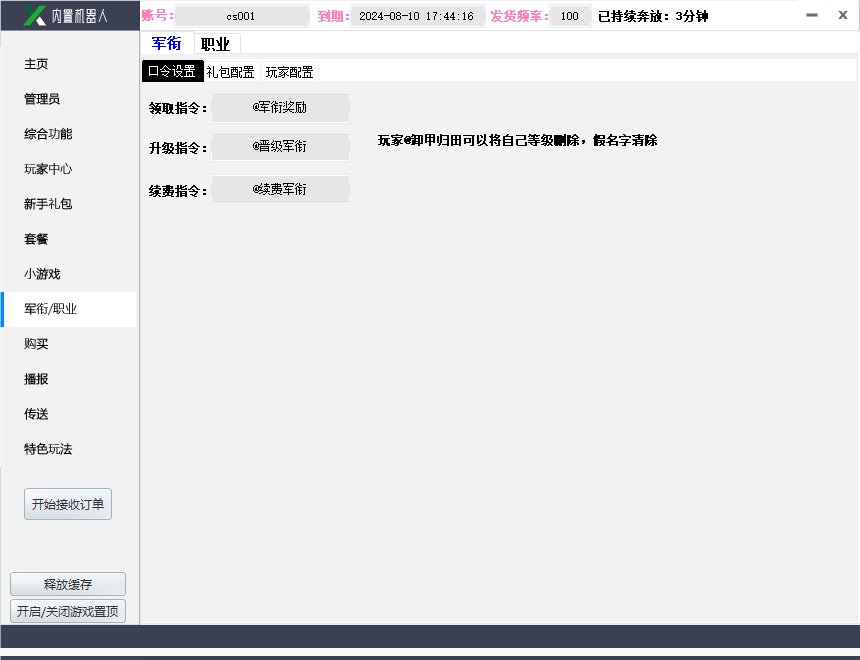Viewport: 860px width, 660px height.
Task: Open the 购买 page
Action: (x=36, y=344)
